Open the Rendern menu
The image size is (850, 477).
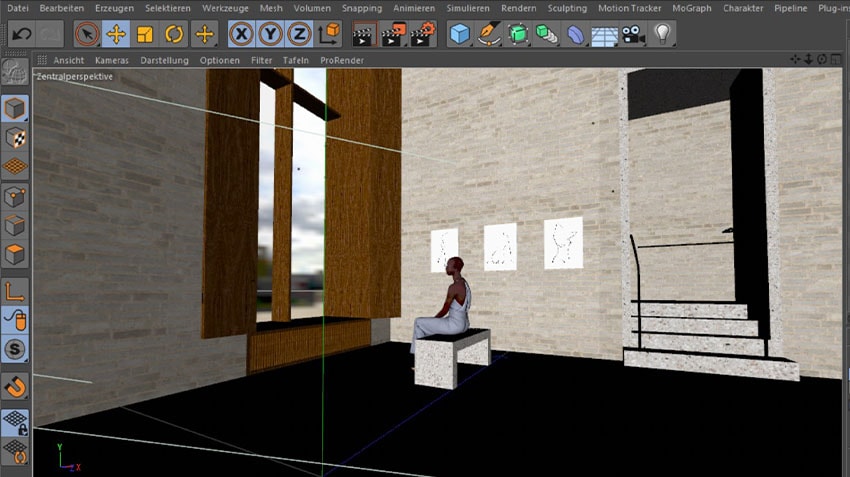[519, 8]
